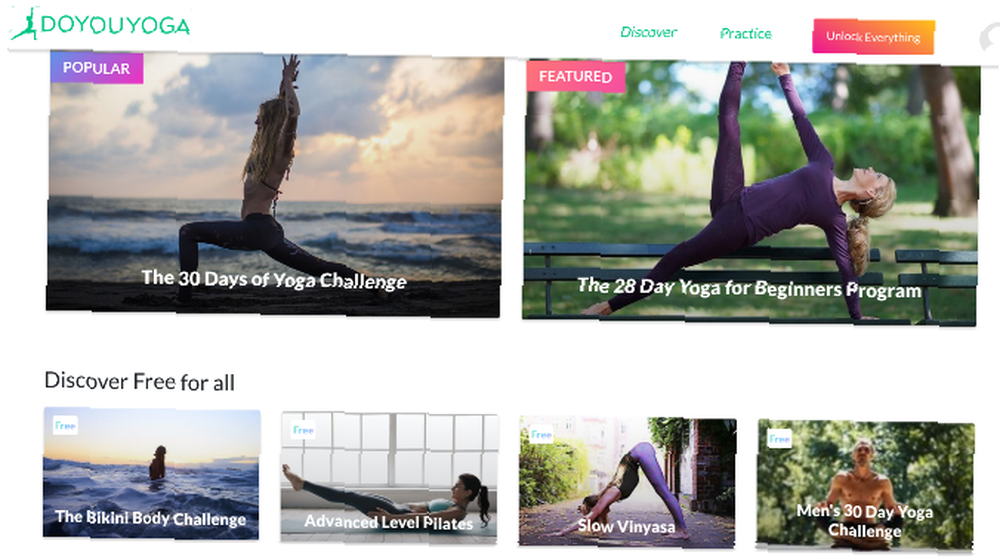Select The Bikini Body Challenge thumbnail
The height and width of the screenshot is (559, 1000).
(151, 474)
